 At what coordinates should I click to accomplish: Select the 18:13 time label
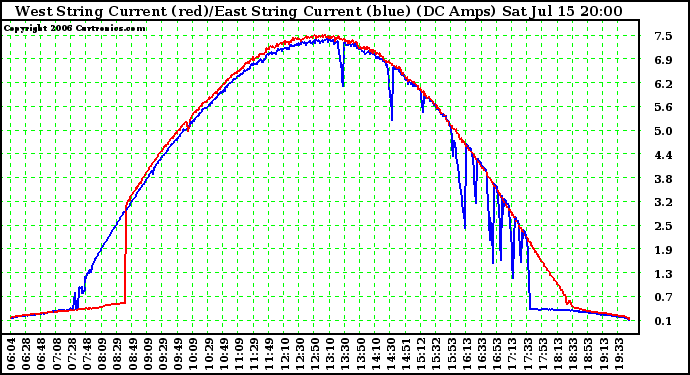(x=558, y=354)
